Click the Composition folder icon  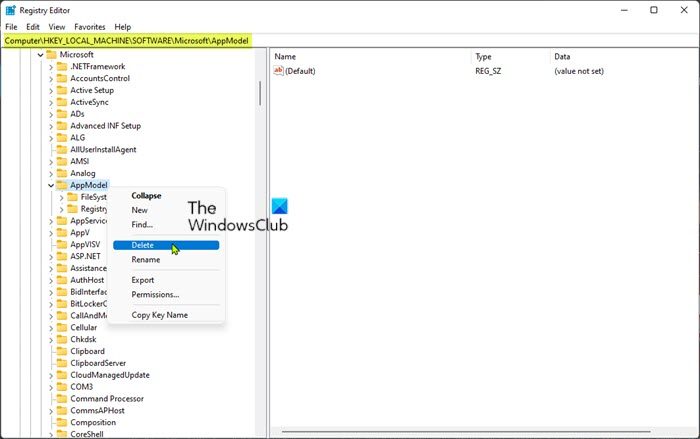click(x=62, y=422)
